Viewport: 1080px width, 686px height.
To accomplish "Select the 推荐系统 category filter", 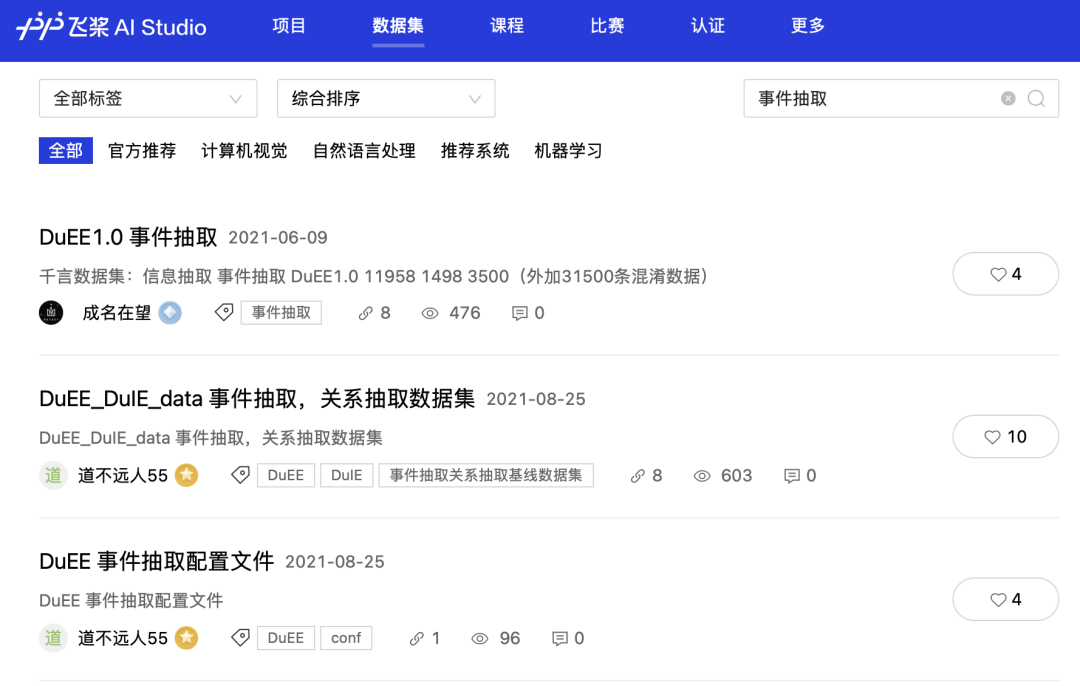I will (x=475, y=151).
